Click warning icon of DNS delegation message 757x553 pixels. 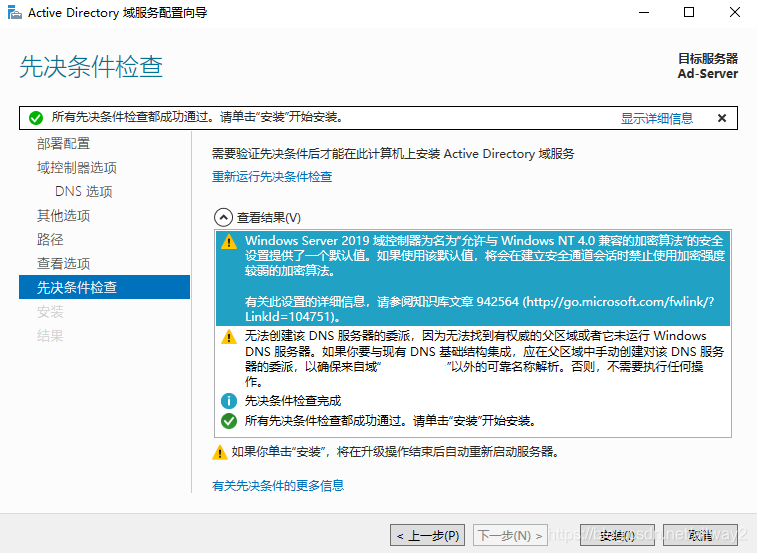pyautogui.click(x=229, y=337)
